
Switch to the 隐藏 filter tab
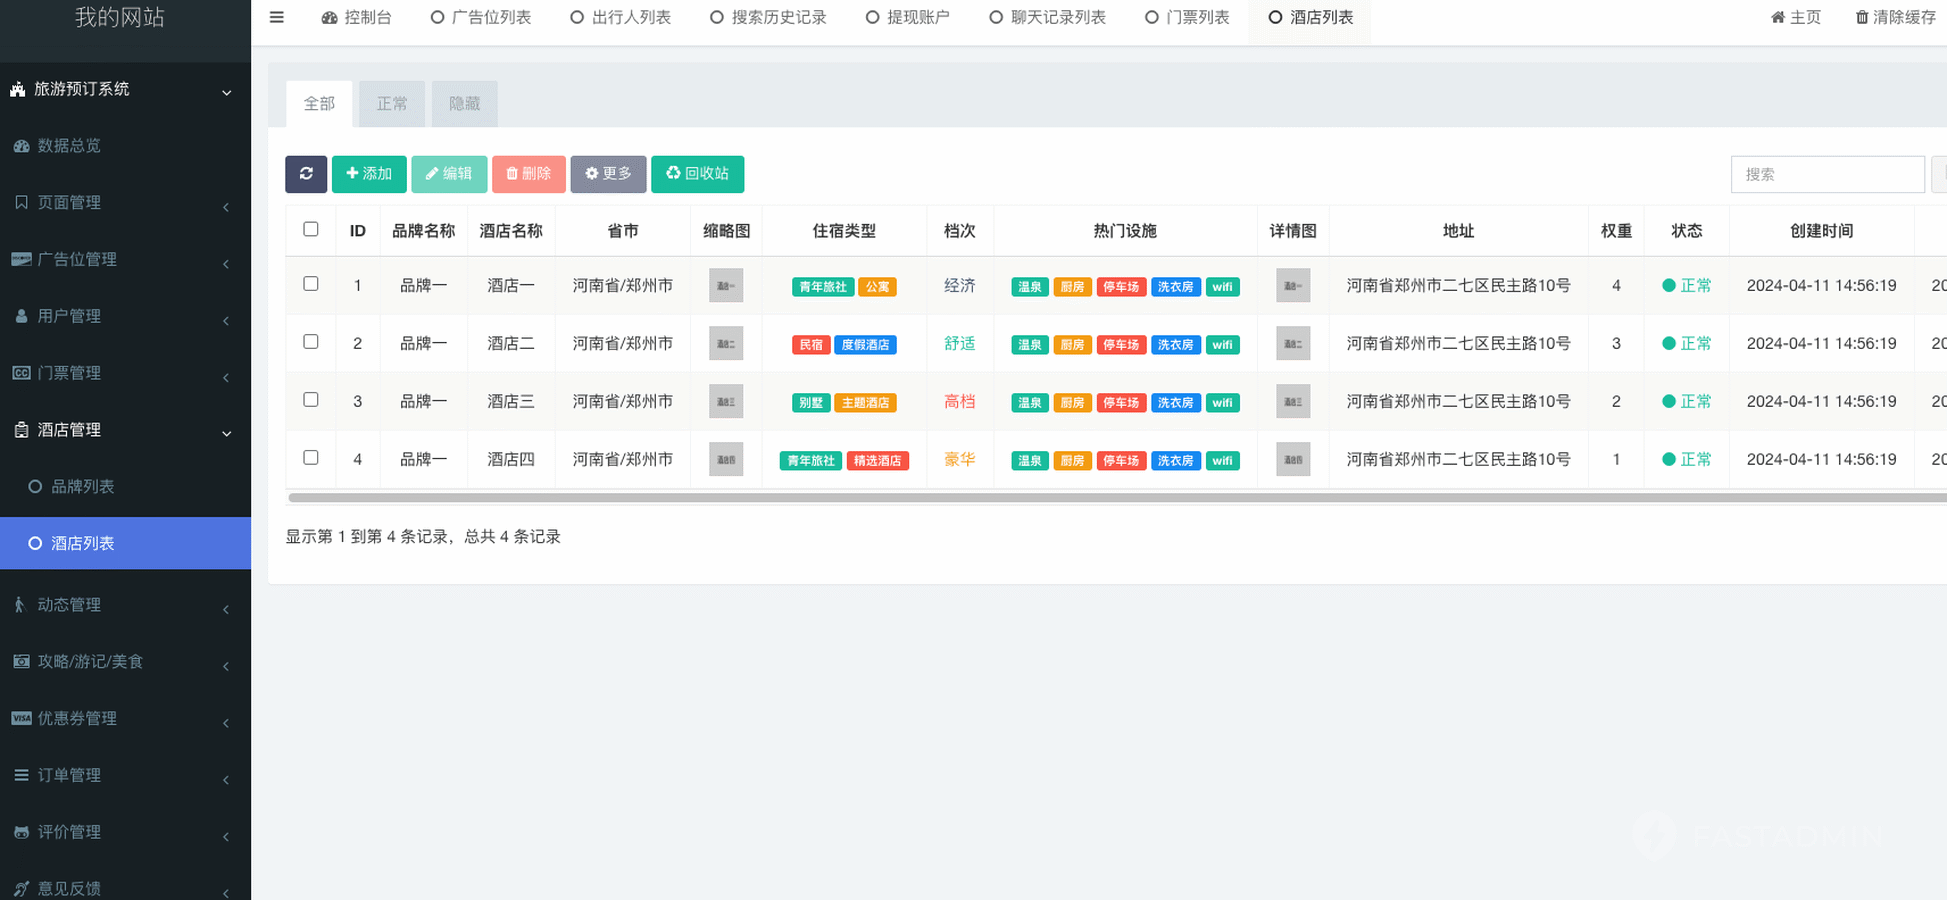pyautogui.click(x=464, y=104)
